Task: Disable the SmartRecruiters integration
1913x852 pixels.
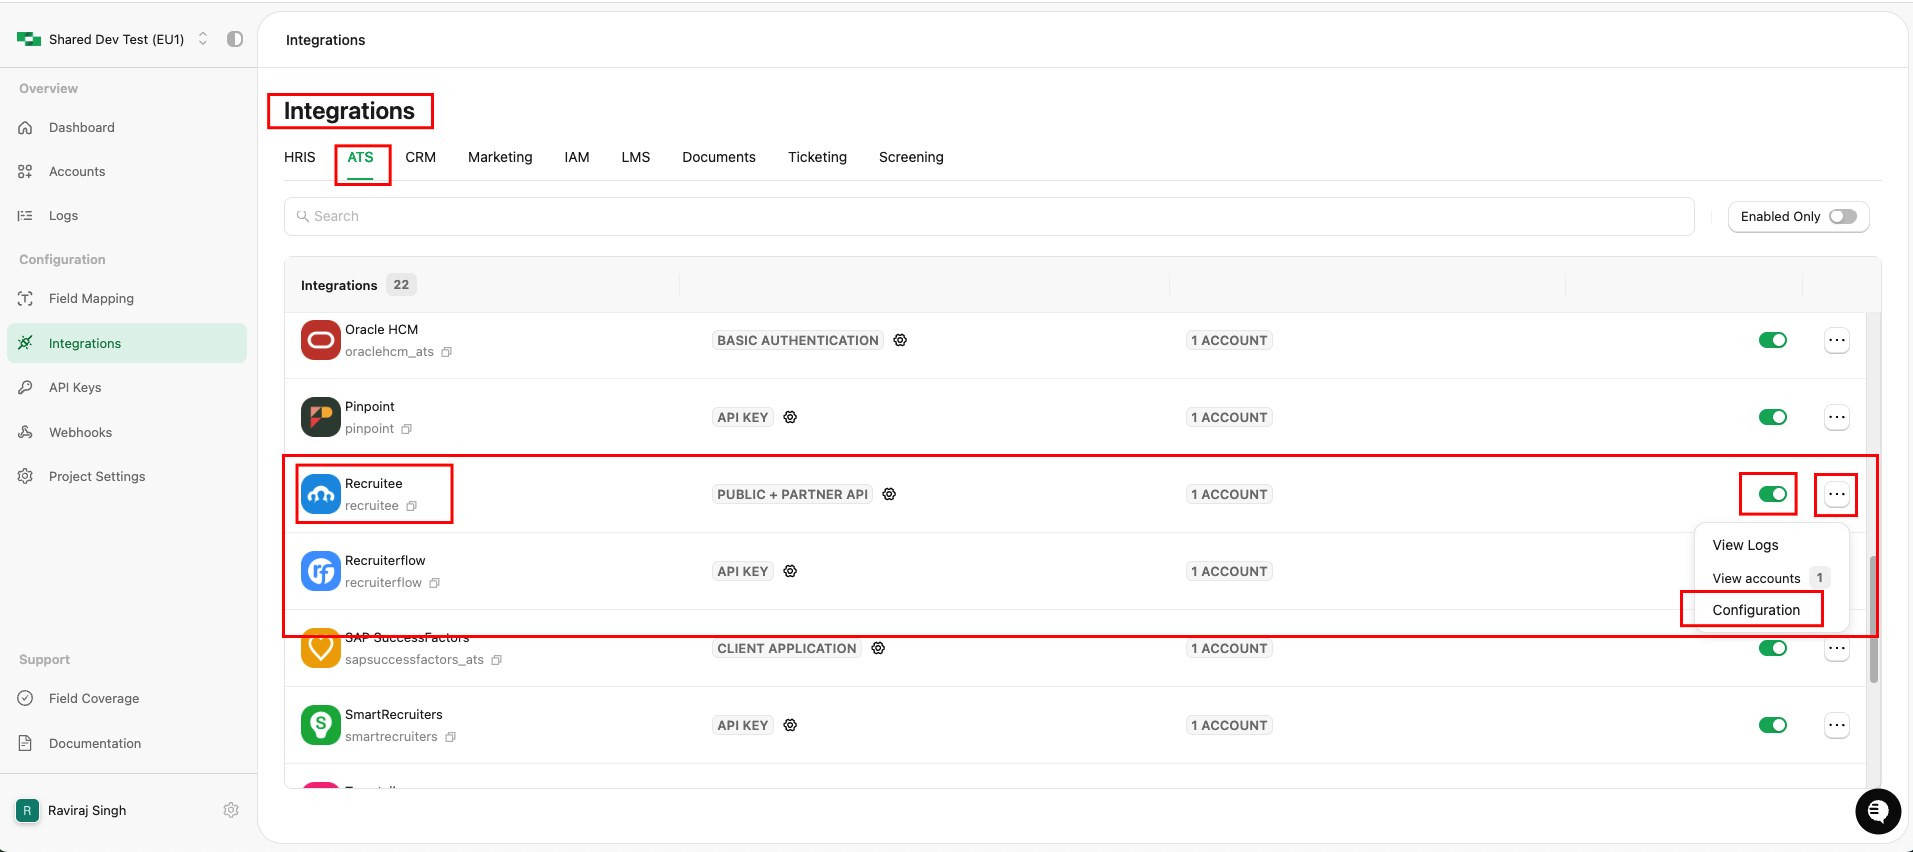Action: click(1773, 725)
